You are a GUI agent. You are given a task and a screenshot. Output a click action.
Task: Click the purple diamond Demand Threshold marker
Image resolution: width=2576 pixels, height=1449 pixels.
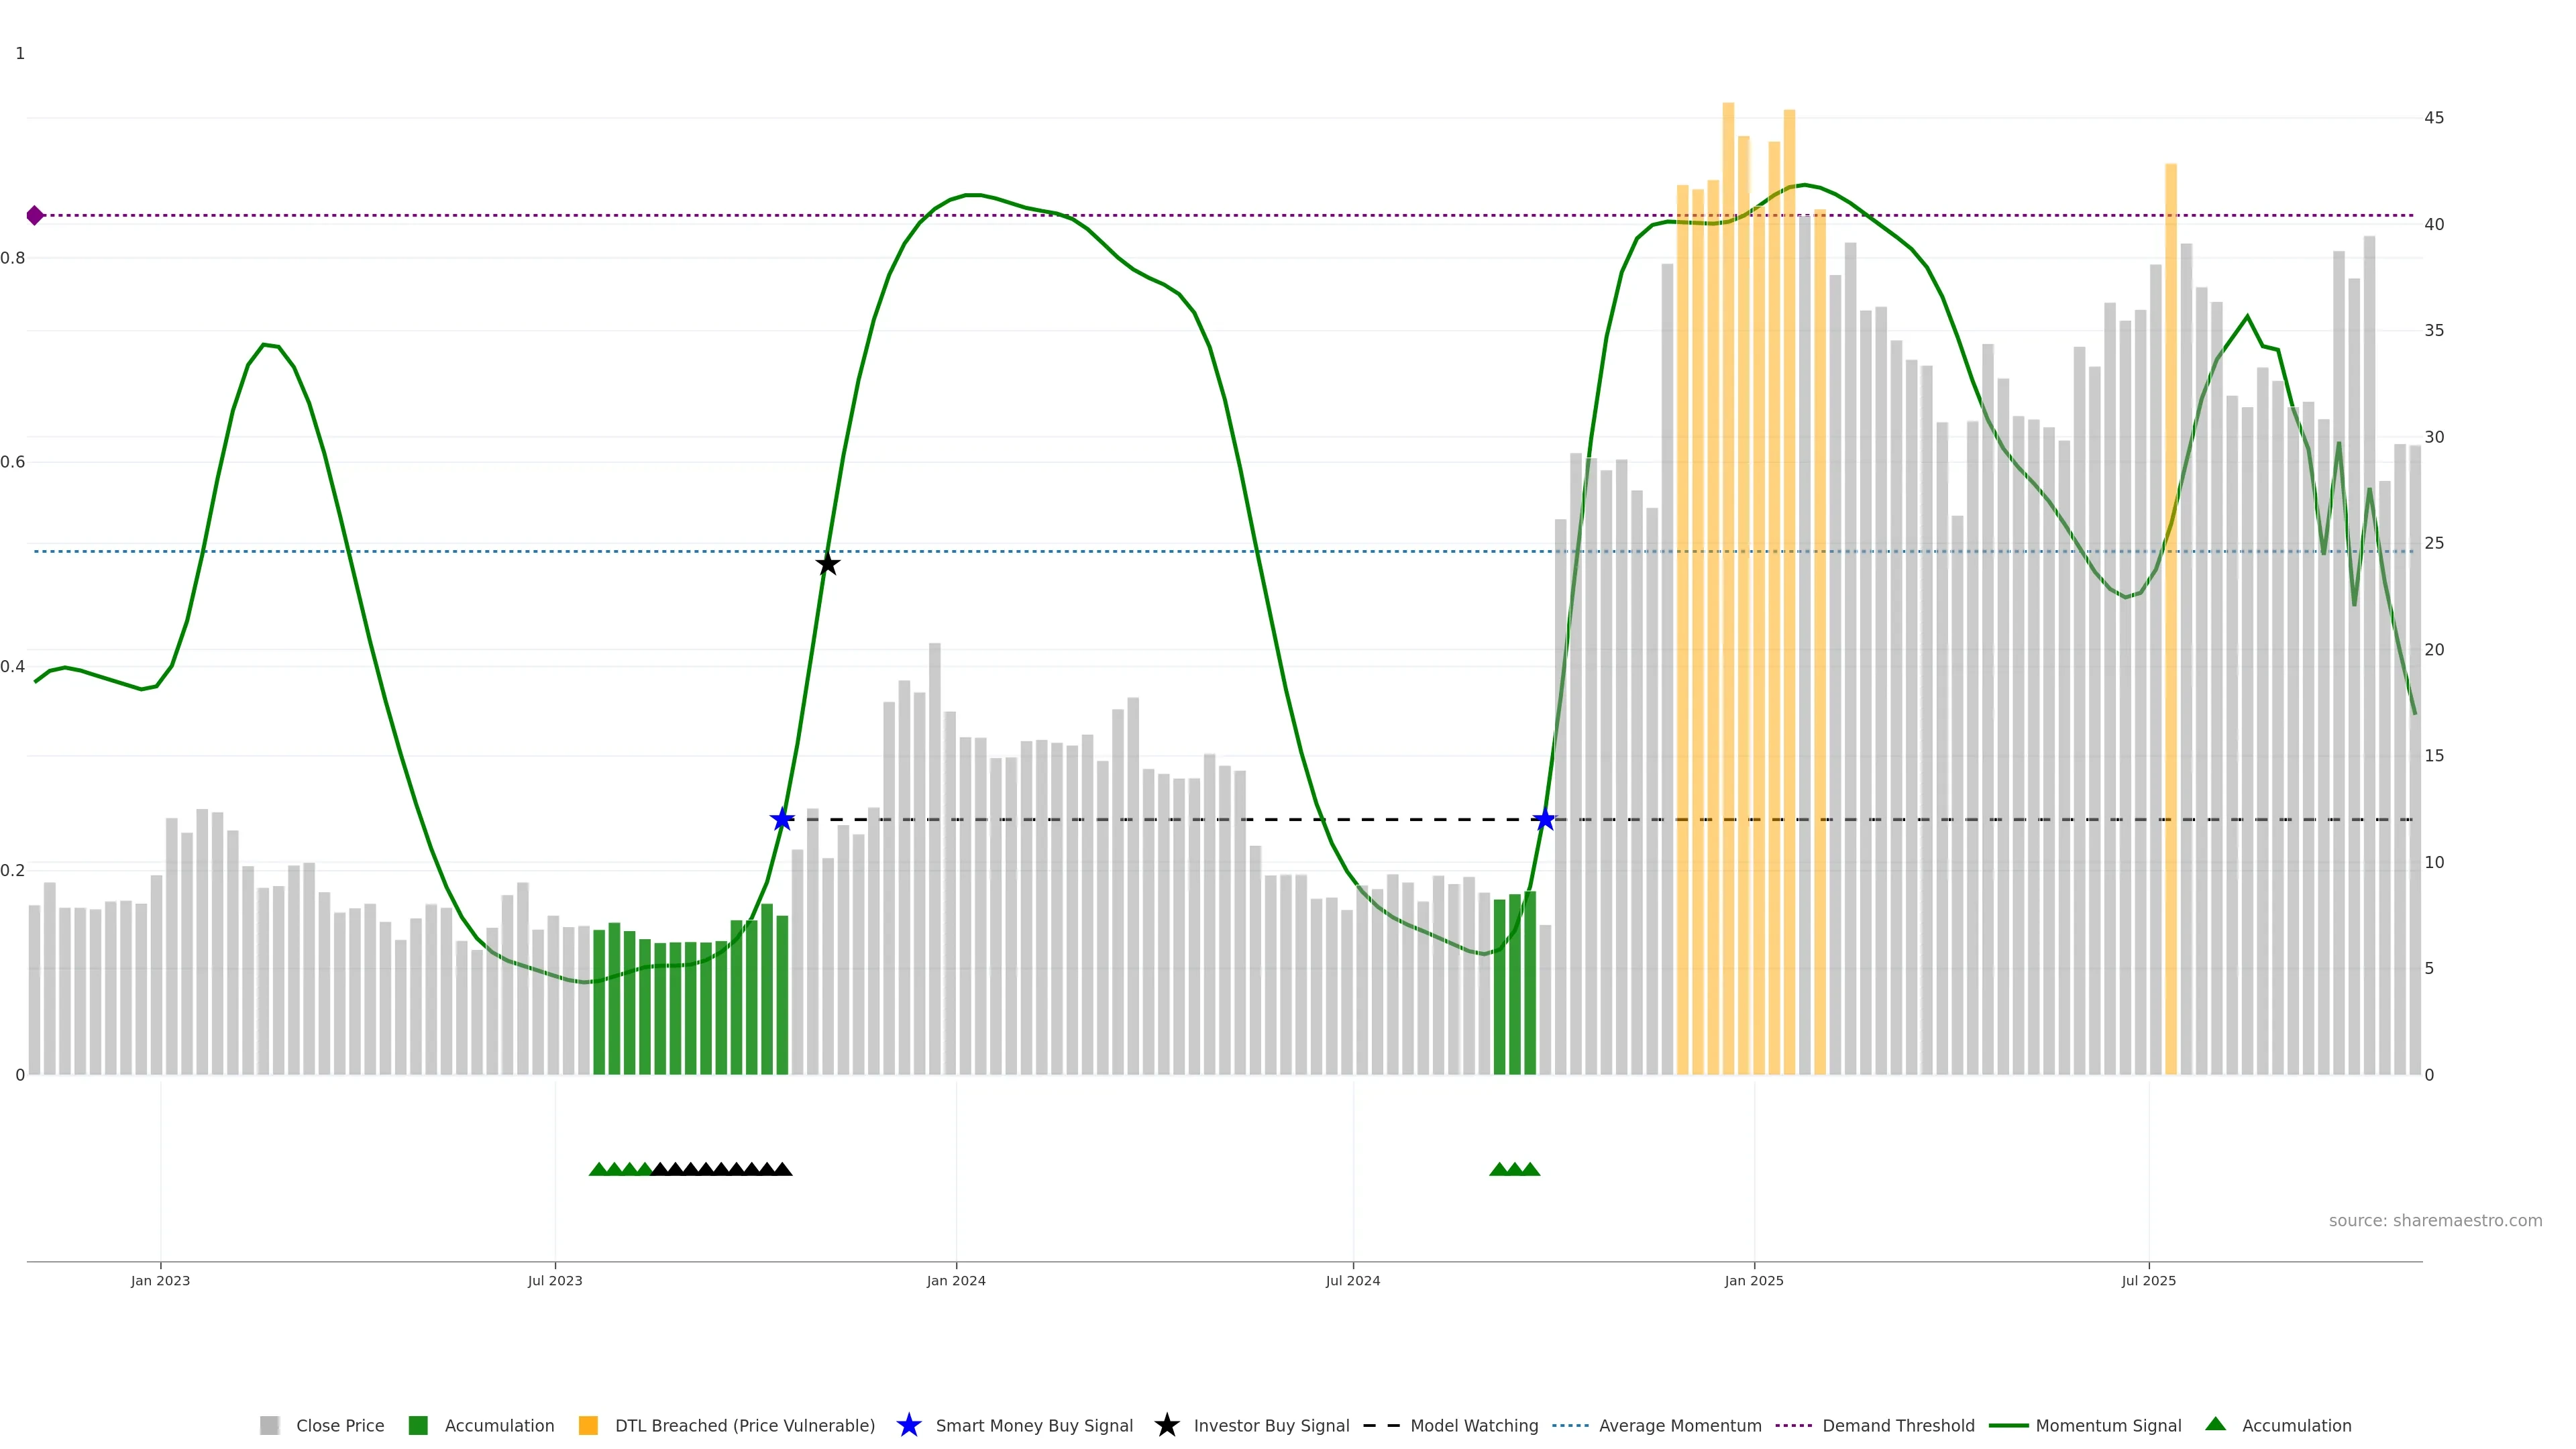pyautogui.click(x=35, y=215)
